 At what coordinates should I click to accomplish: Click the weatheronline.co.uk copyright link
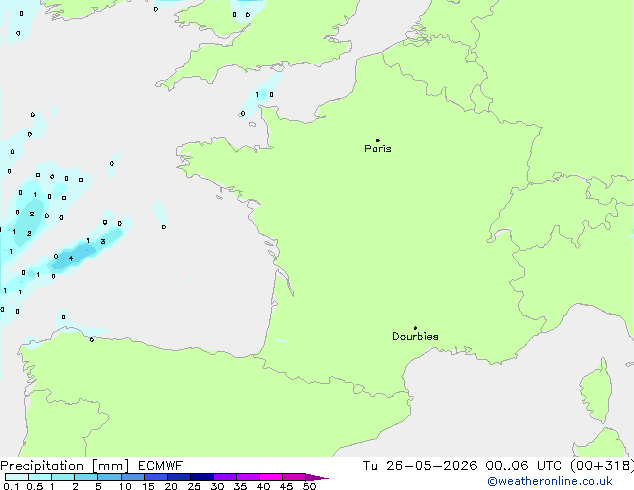(x=550, y=481)
